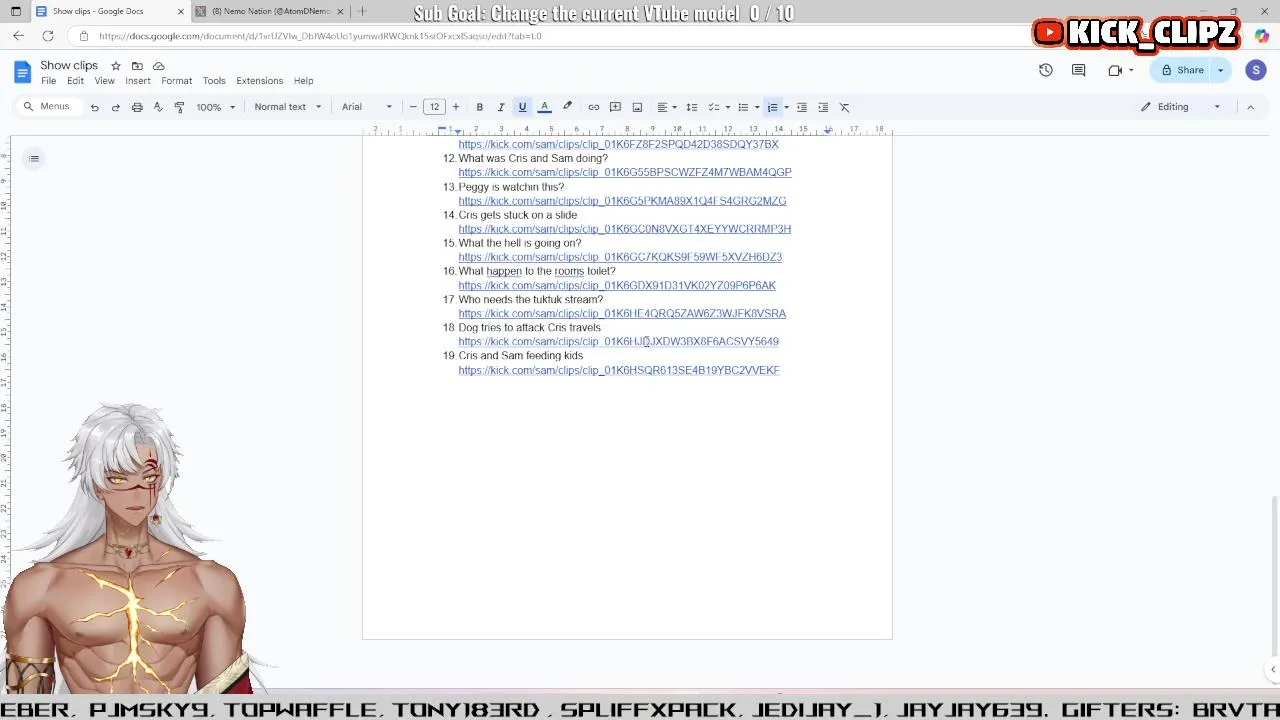Image resolution: width=1280 pixels, height=720 pixels.
Task: Open line and paragraph spacing
Action: point(691,107)
